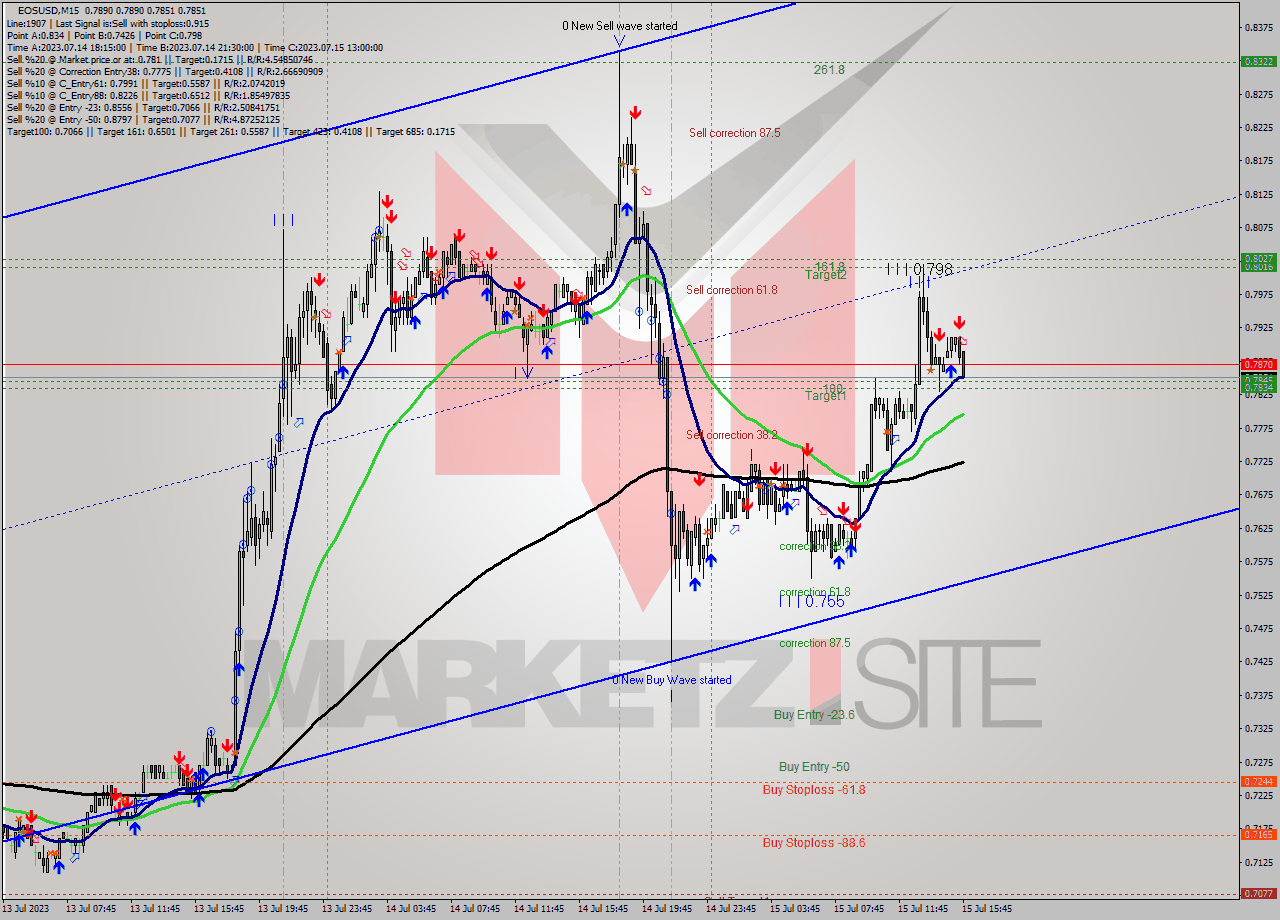The image size is (1280, 920).
Task: Click the 'Point A:0.834' info line
Action: [103, 35]
